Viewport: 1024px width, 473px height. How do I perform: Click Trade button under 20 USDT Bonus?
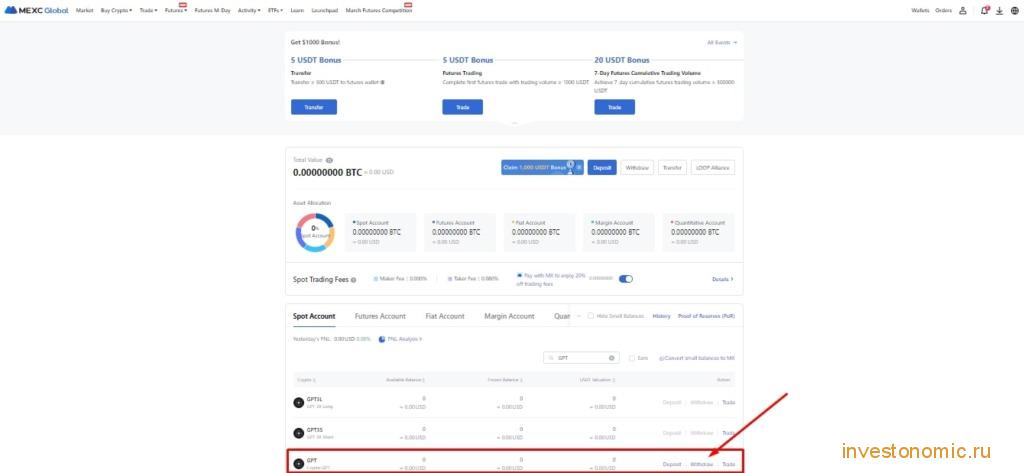[615, 107]
